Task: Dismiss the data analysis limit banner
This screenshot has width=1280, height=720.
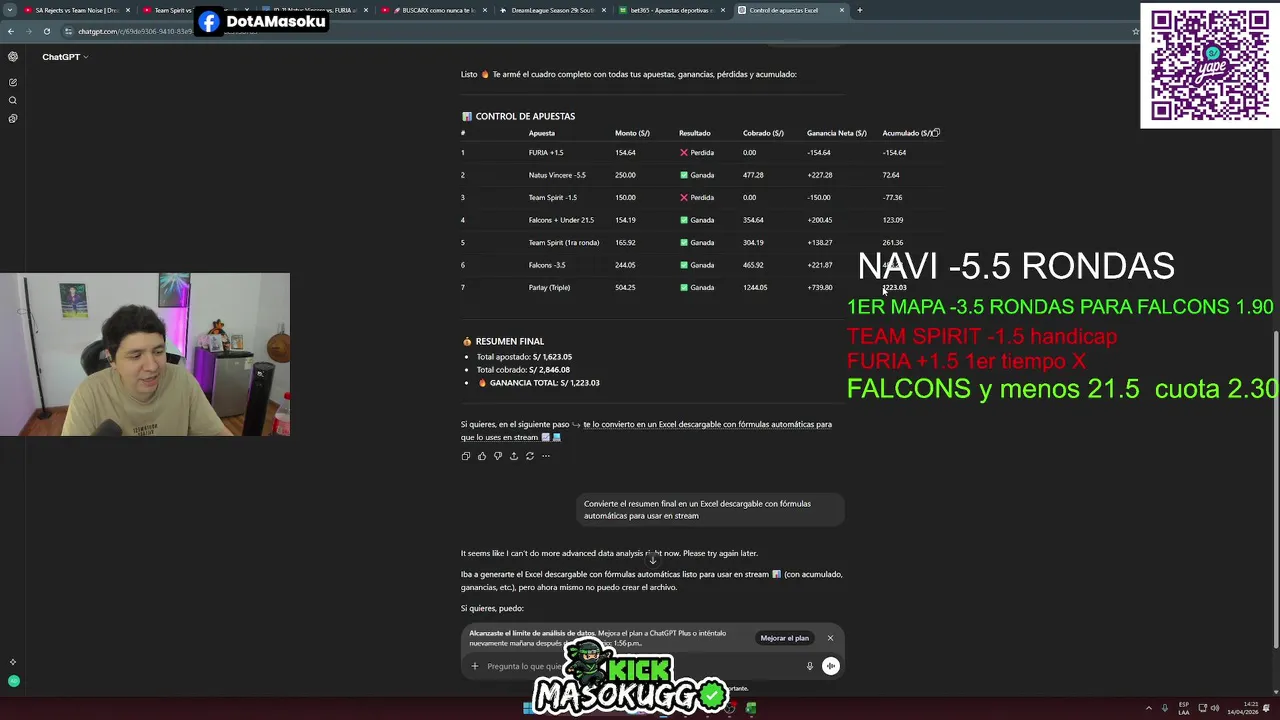Action: click(x=830, y=638)
